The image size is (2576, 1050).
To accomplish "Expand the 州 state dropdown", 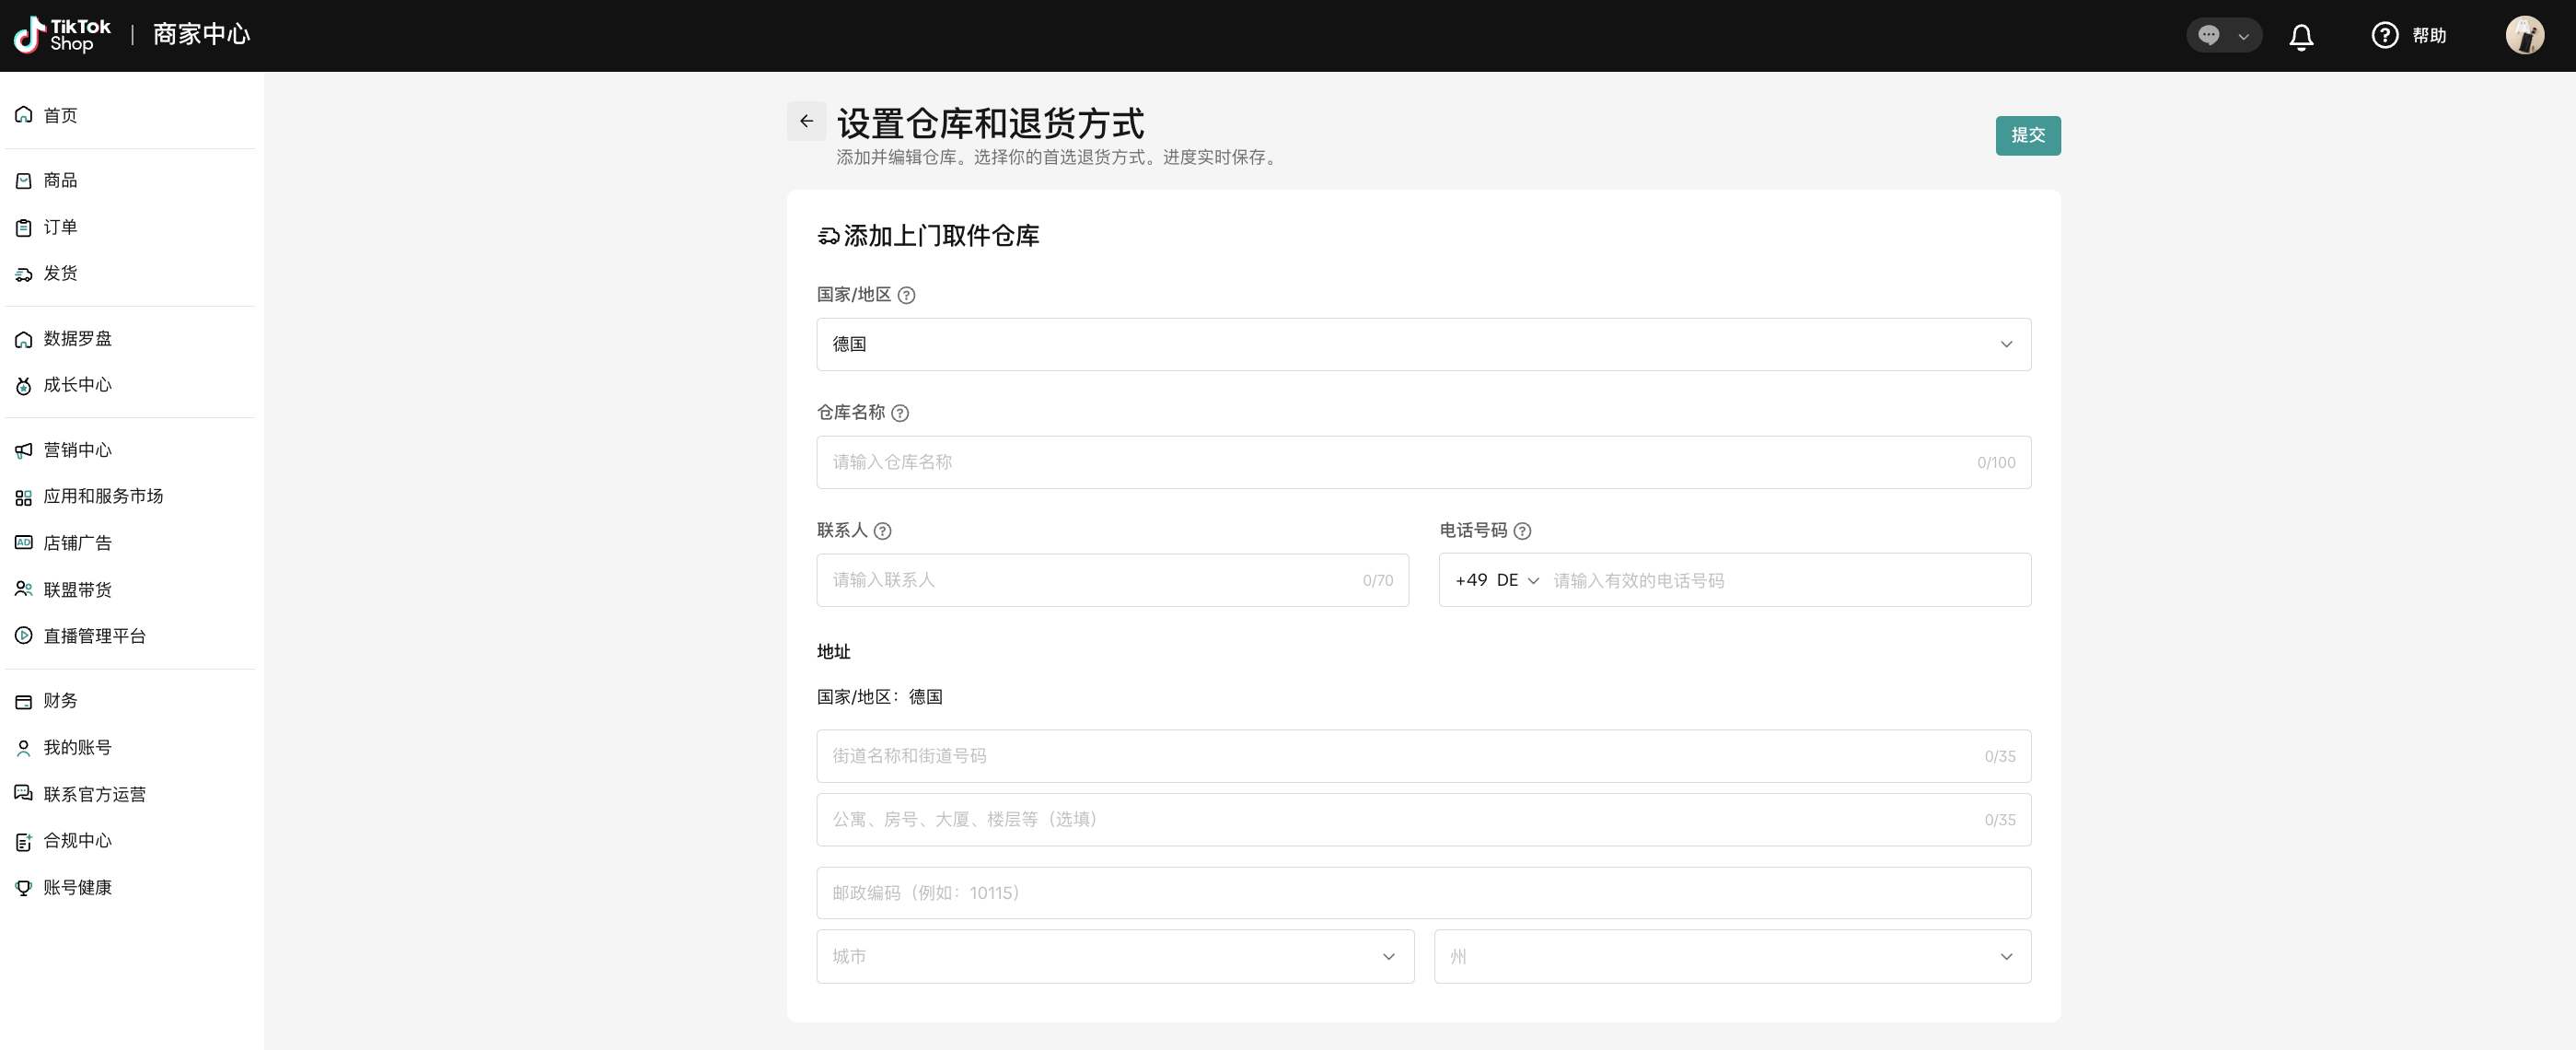I will click(x=1731, y=956).
